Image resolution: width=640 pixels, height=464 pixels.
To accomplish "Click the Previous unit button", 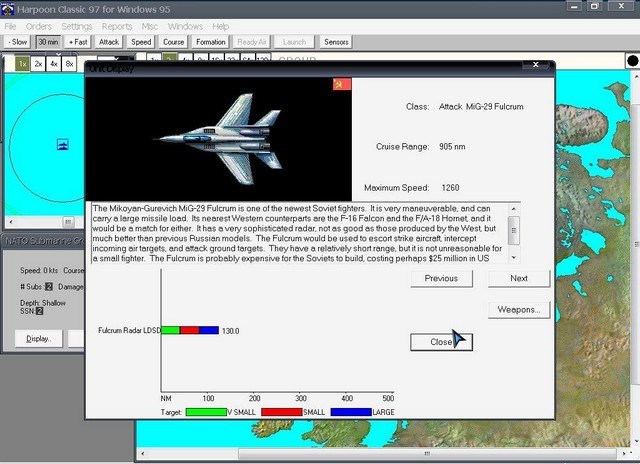I will 441,279.
